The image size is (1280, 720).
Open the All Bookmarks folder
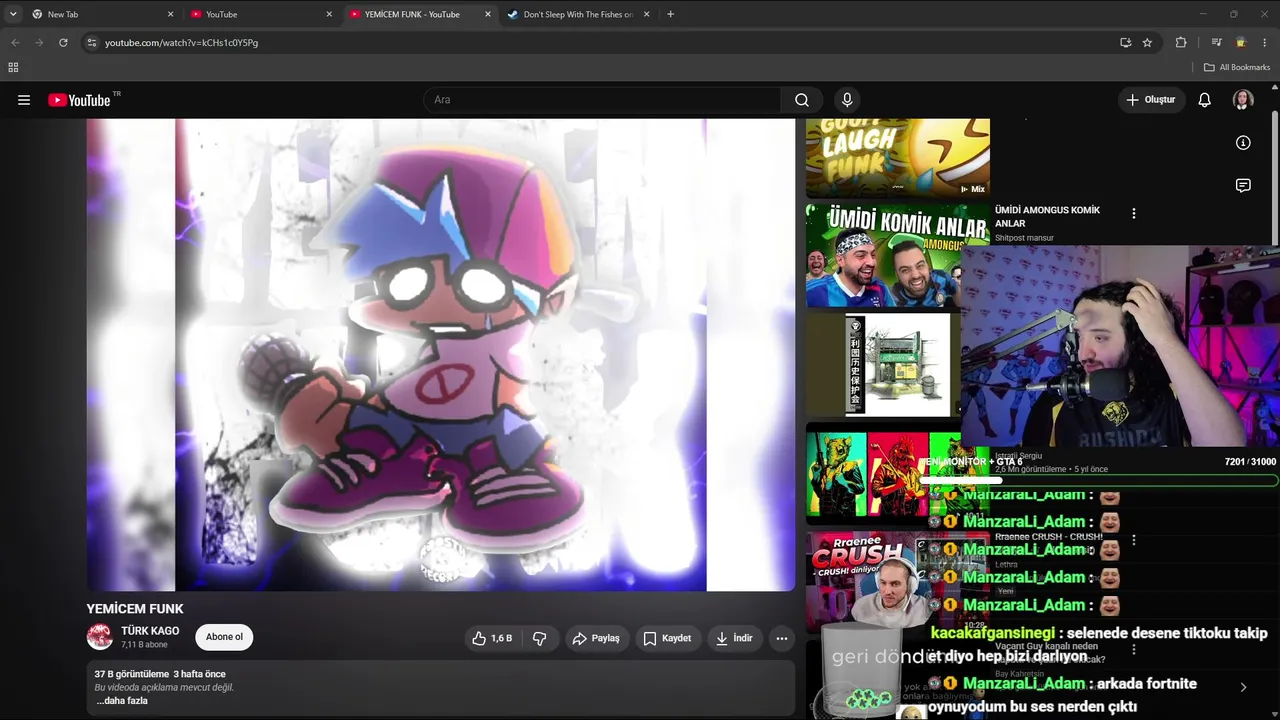point(1236,67)
